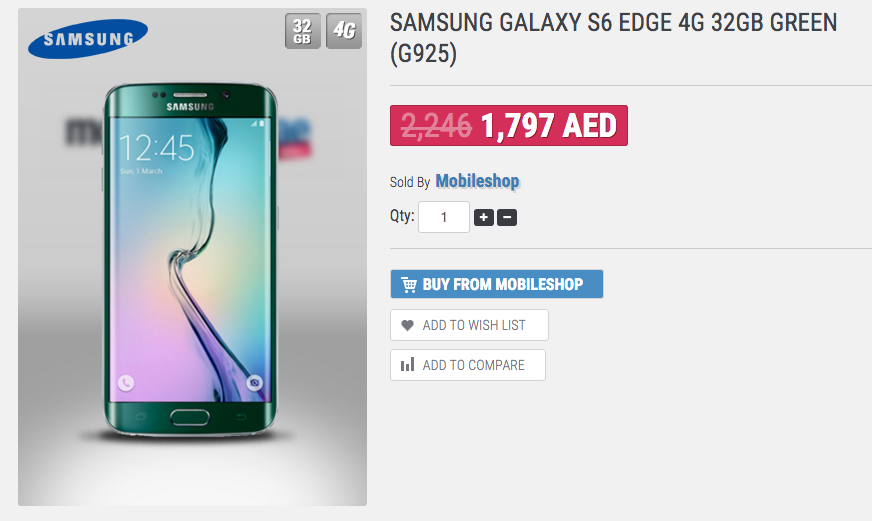Click the 1,797 AED discounted price
This screenshot has width=872, height=521.
click(x=548, y=126)
